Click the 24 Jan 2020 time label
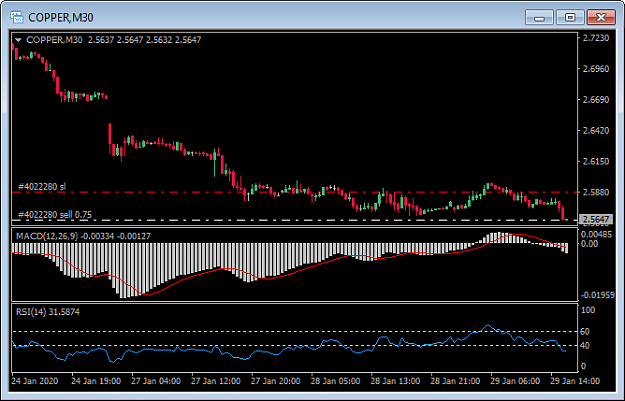625x401 pixels. [x=35, y=381]
